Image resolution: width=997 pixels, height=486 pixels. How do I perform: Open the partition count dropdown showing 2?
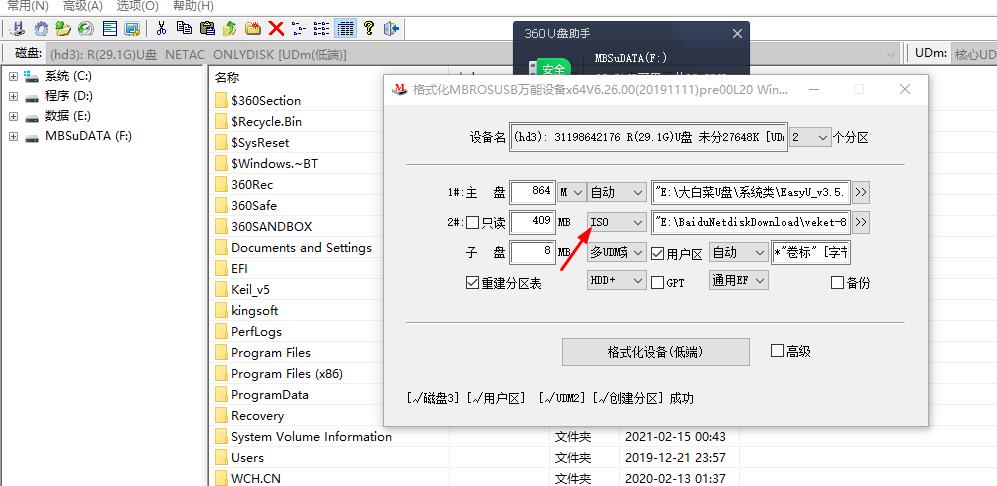tap(810, 137)
